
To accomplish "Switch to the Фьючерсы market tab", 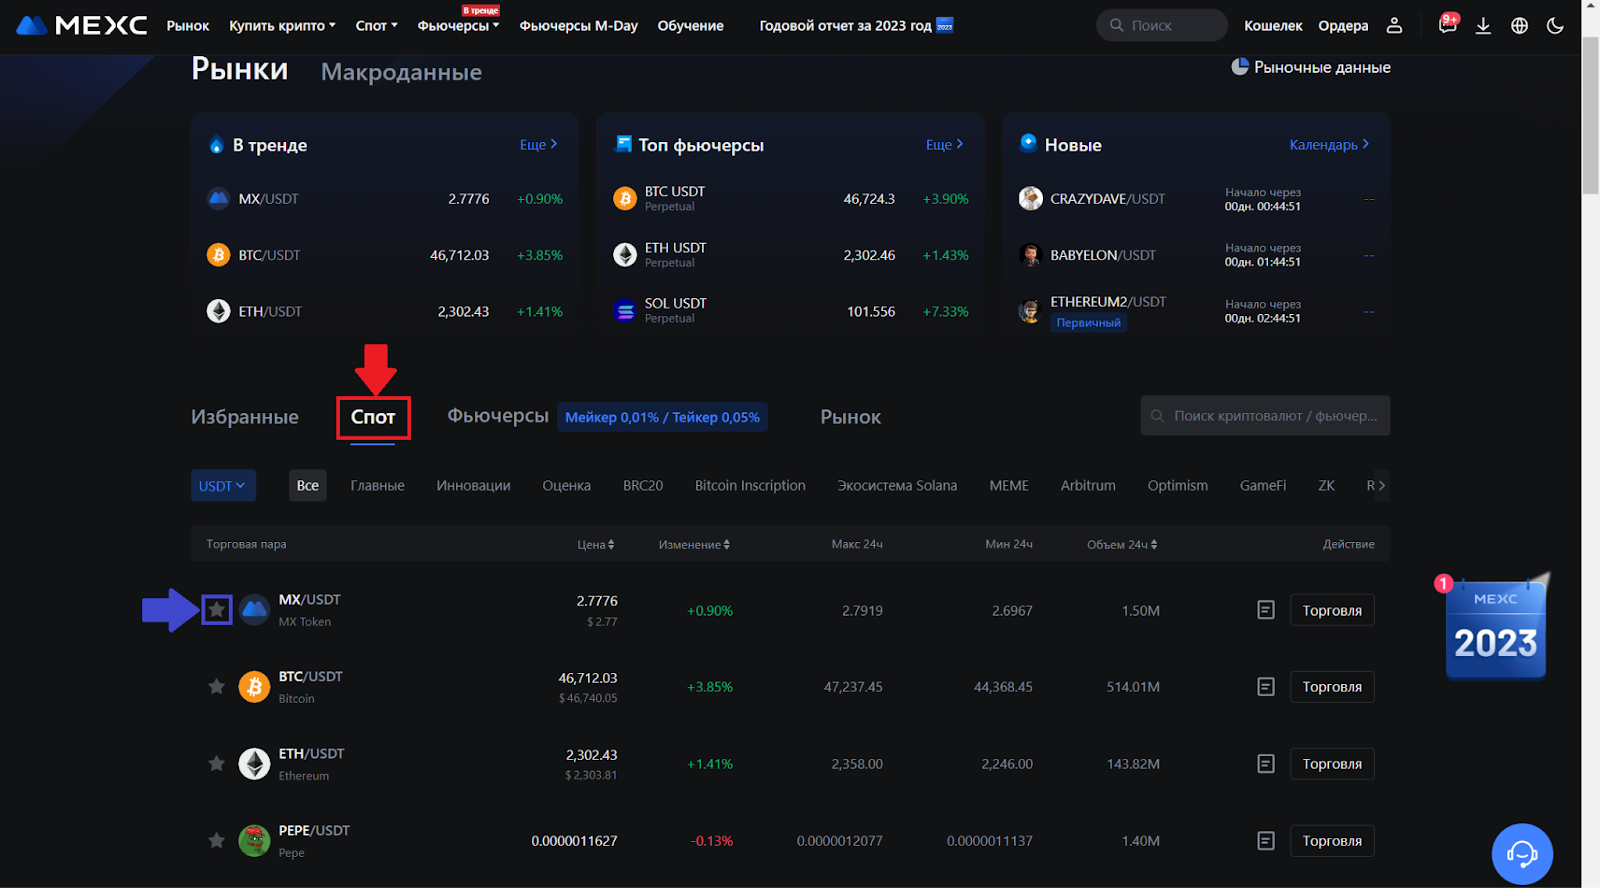I will tap(498, 416).
